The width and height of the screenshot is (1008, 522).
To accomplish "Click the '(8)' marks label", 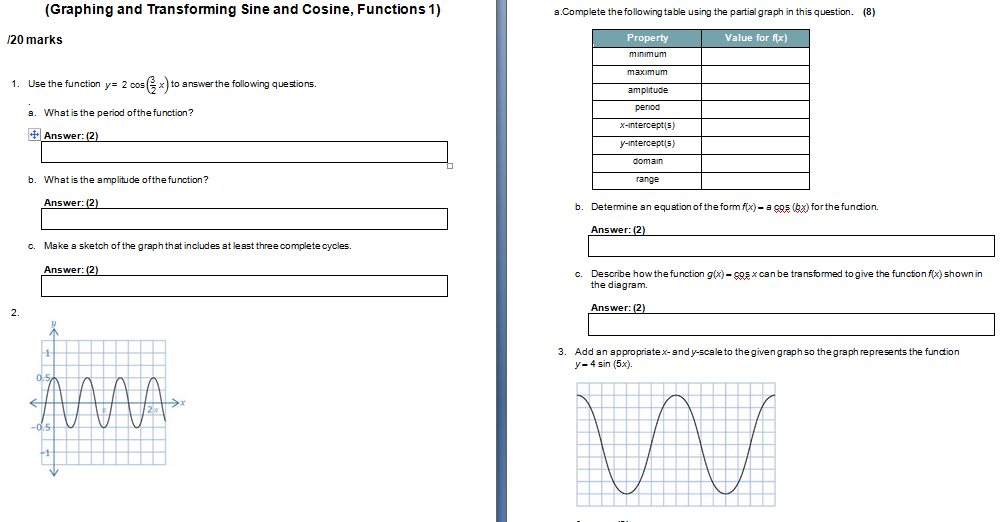I will point(868,12).
